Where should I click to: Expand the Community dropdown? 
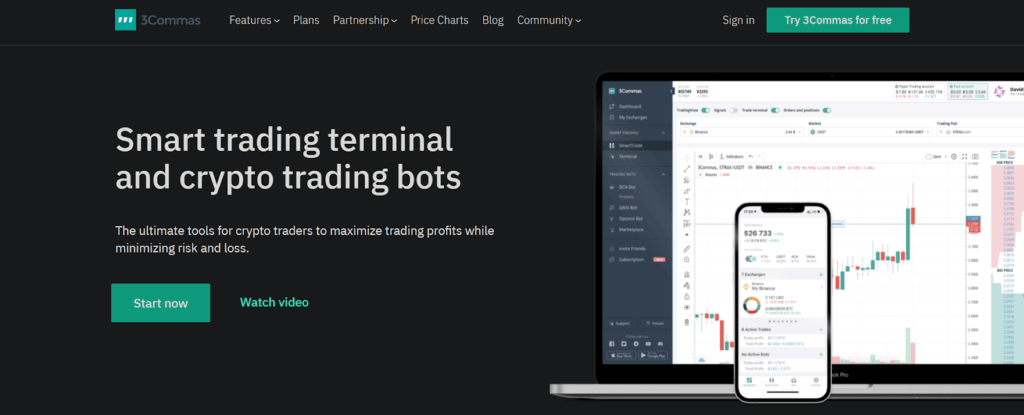point(549,20)
